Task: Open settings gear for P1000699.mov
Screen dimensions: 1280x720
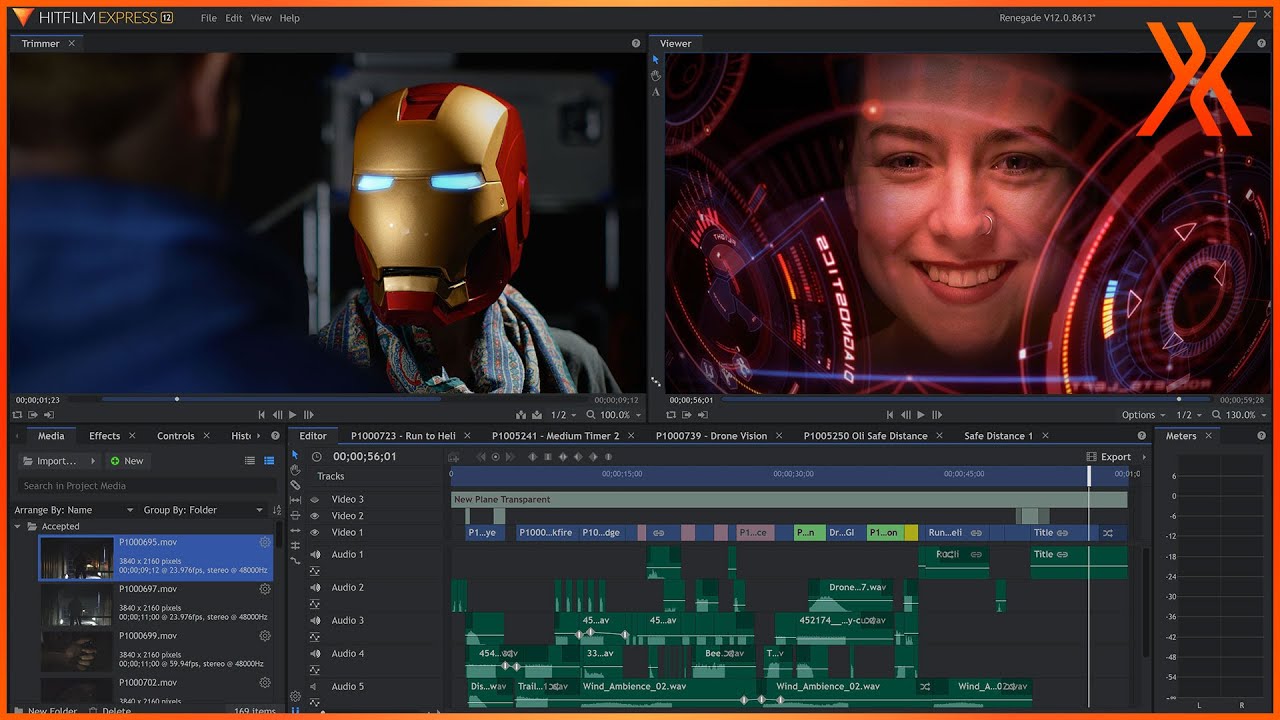Action: point(265,635)
